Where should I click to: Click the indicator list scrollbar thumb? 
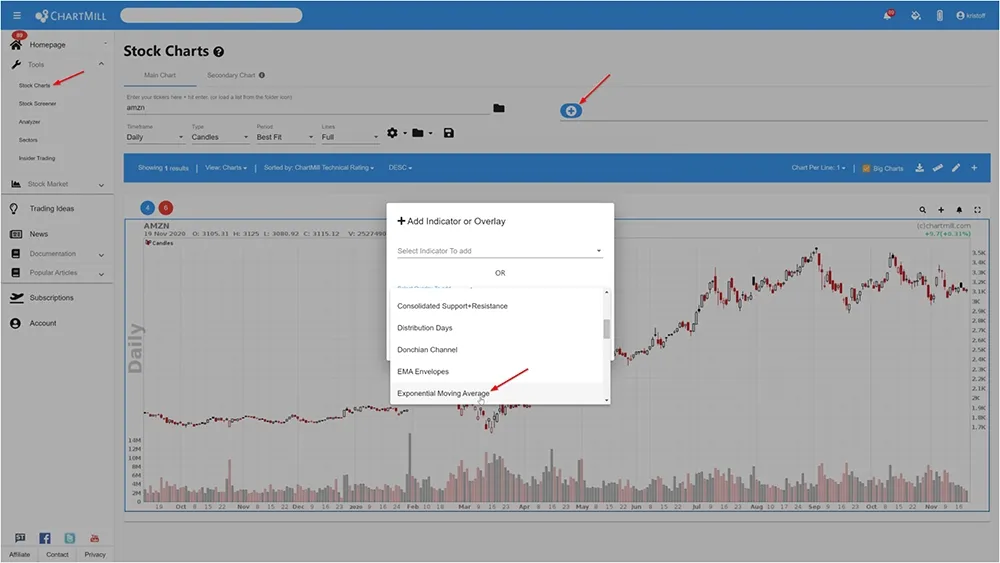607,329
